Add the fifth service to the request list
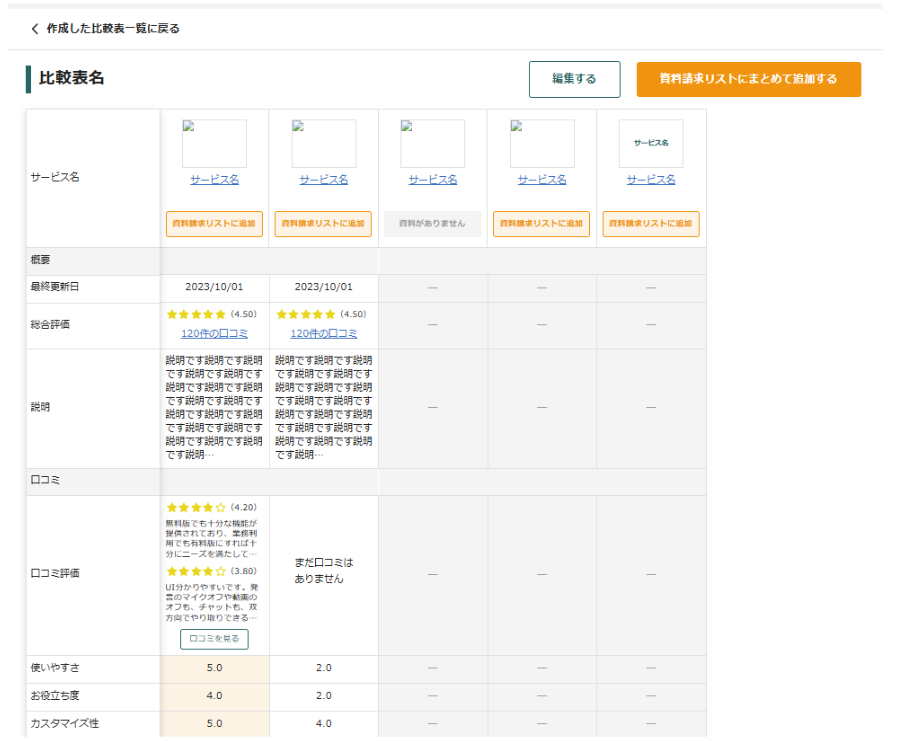Screen dimensions: 923x741 (651, 224)
